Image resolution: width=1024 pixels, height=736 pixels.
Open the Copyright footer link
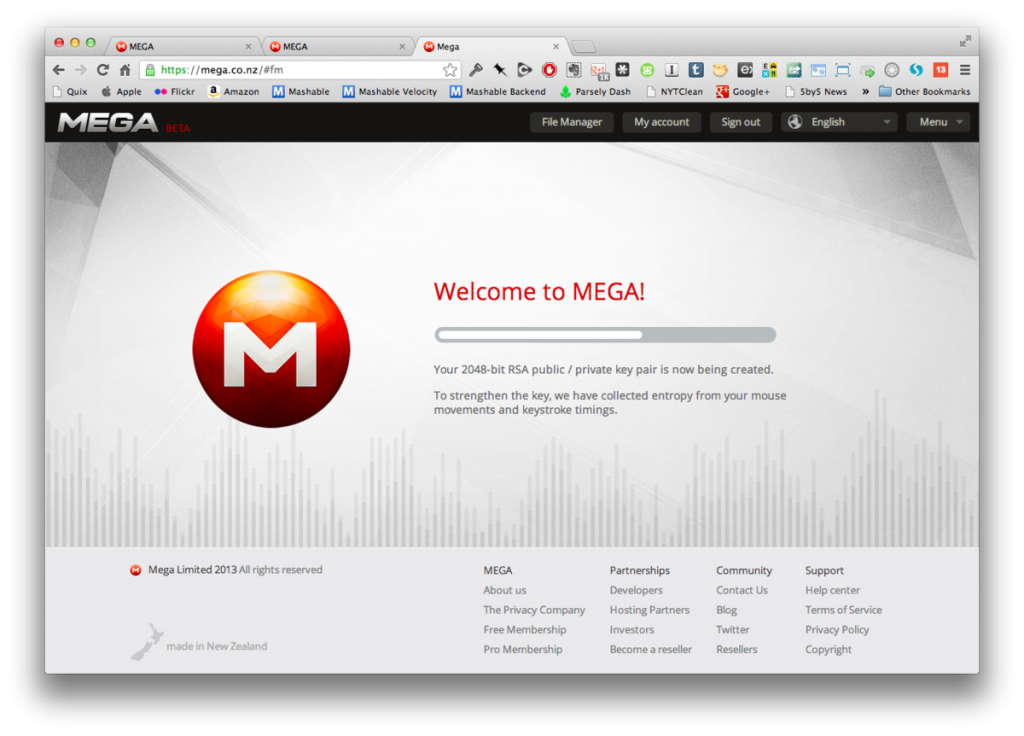pos(828,650)
